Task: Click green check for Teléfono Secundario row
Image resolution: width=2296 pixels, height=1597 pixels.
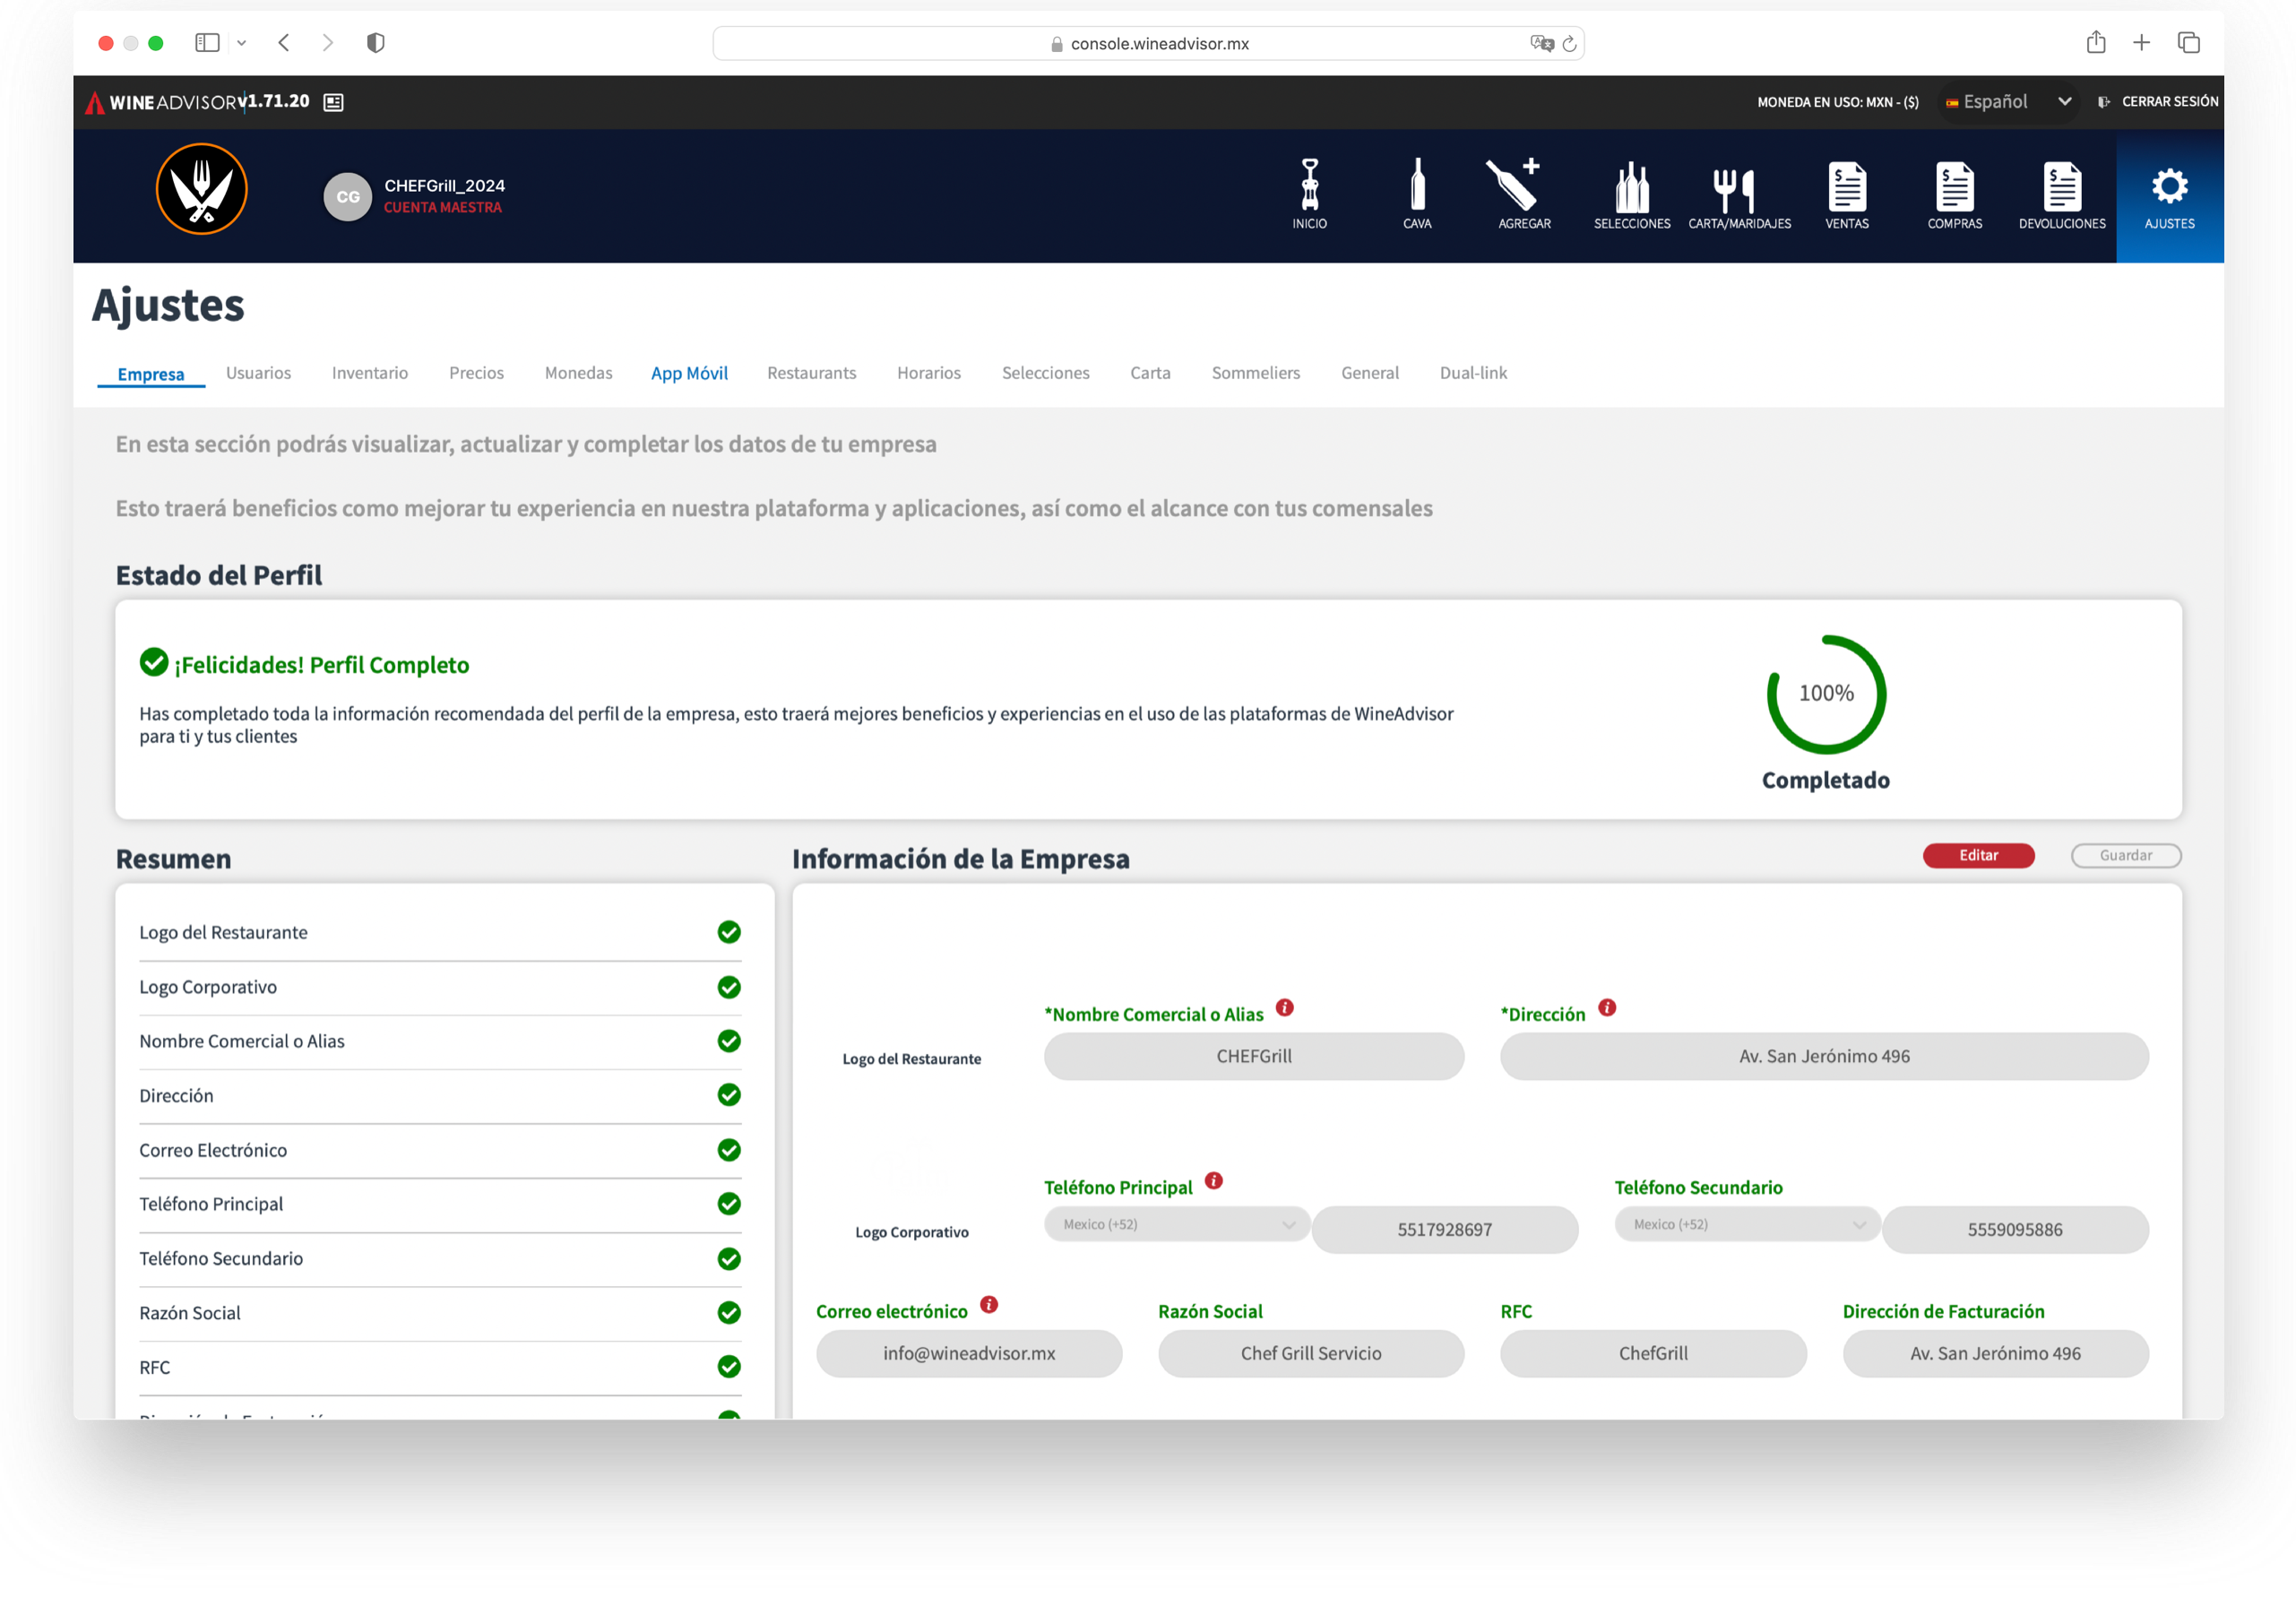Action: pyautogui.click(x=729, y=1258)
